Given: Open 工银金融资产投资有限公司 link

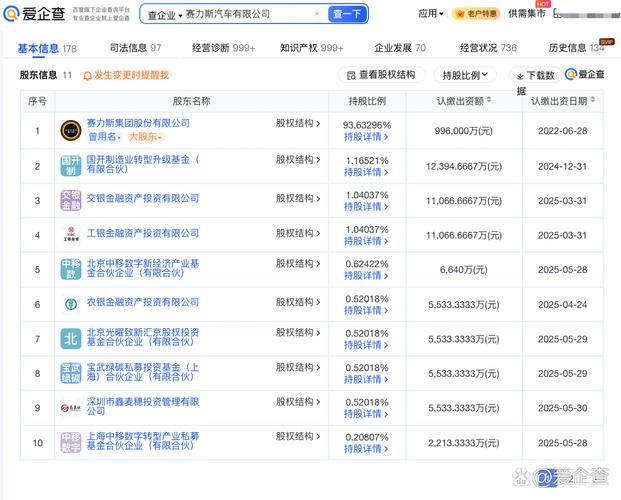Looking at the screenshot, I should (143, 233).
